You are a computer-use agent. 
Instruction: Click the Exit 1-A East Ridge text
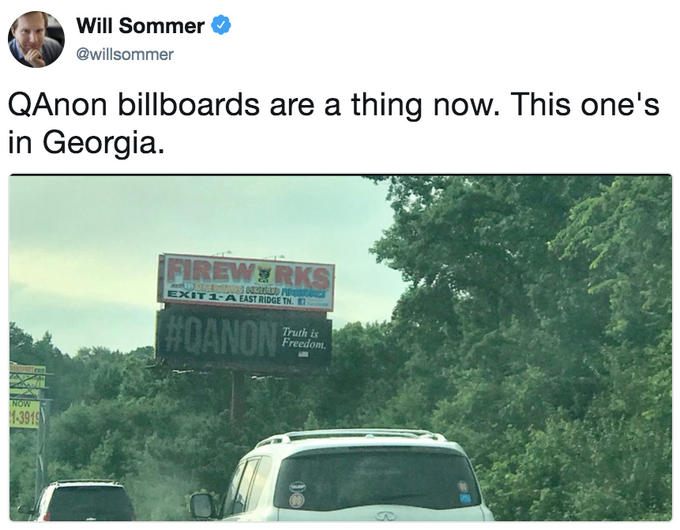[x=231, y=299]
